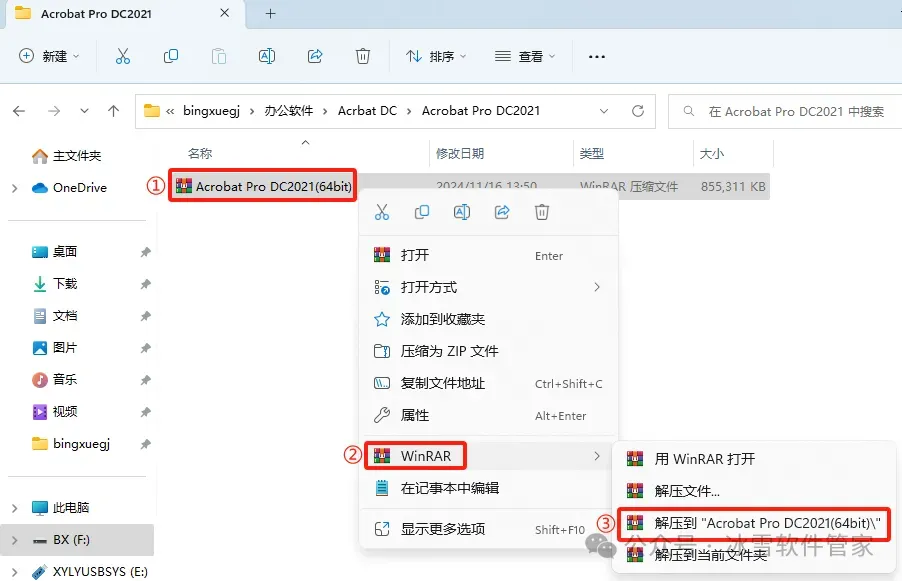Unpin 桌面 using its pin icon
902x581 pixels.
pos(146,252)
